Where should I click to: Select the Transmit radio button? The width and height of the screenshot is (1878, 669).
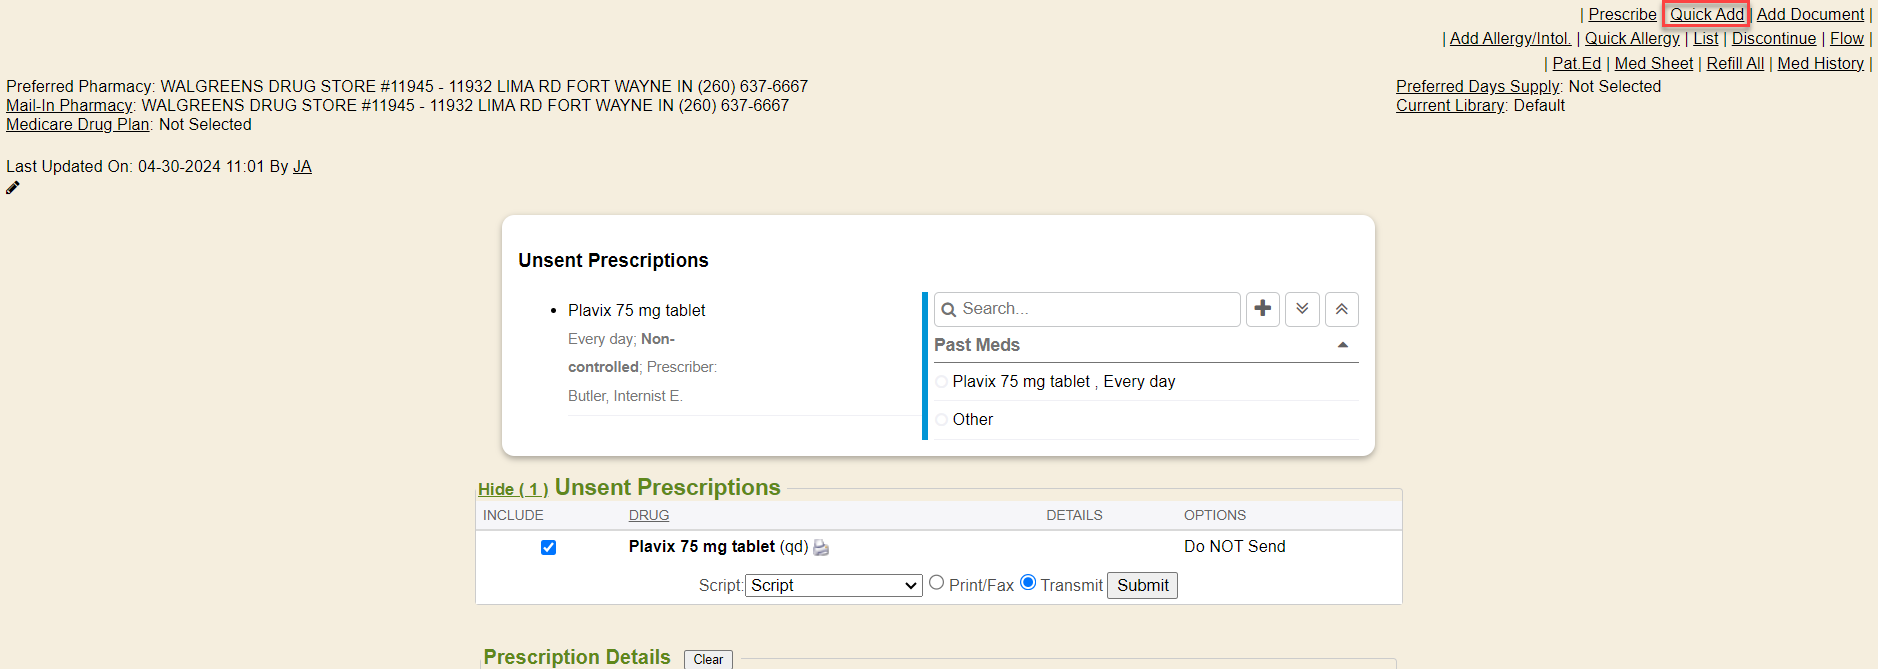[1027, 583]
